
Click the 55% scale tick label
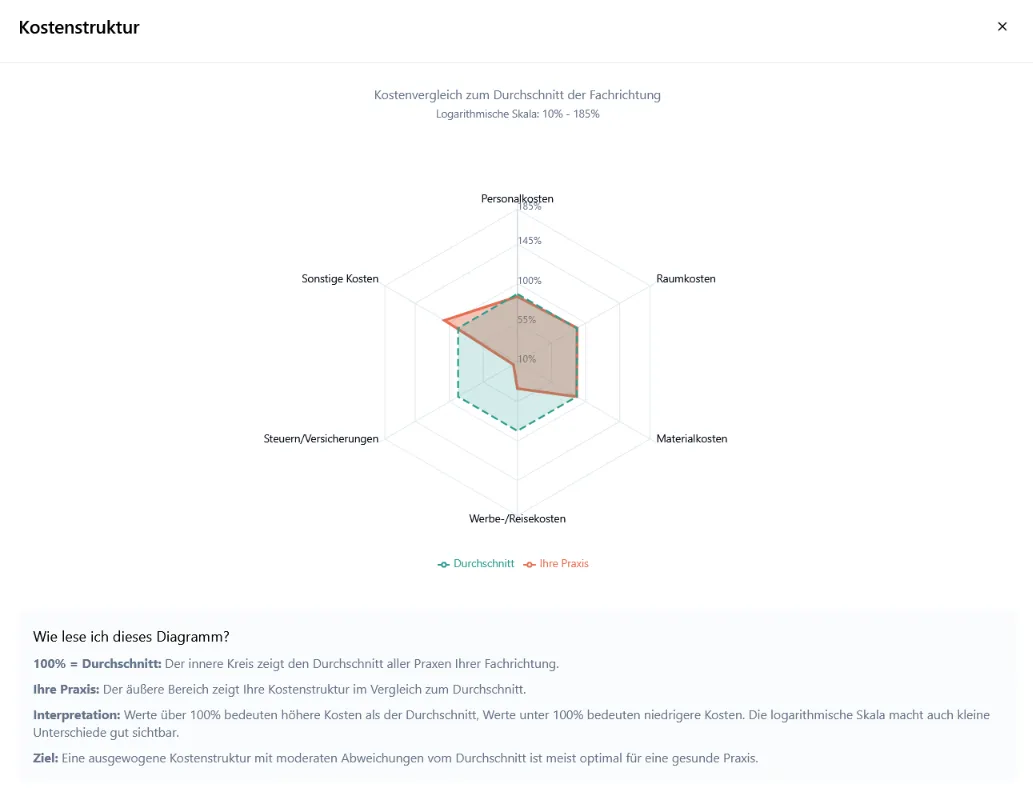pyautogui.click(x=527, y=320)
